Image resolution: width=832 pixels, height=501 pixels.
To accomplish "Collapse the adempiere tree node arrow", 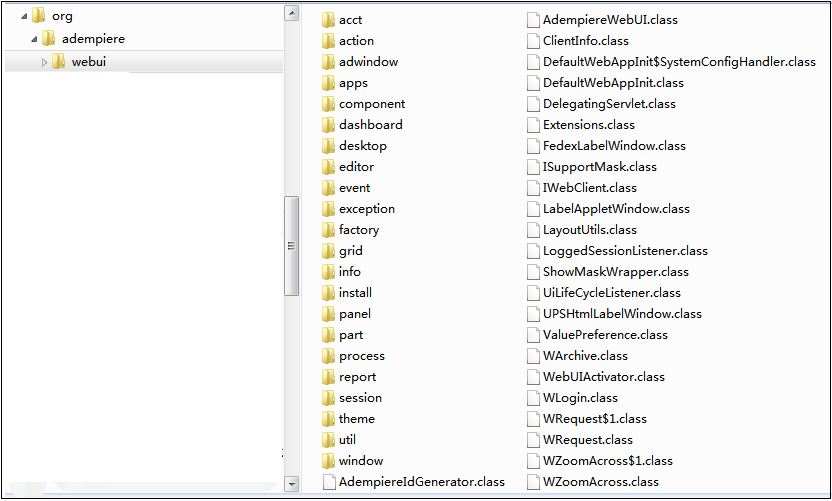I will pyautogui.click(x=34, y=39).
